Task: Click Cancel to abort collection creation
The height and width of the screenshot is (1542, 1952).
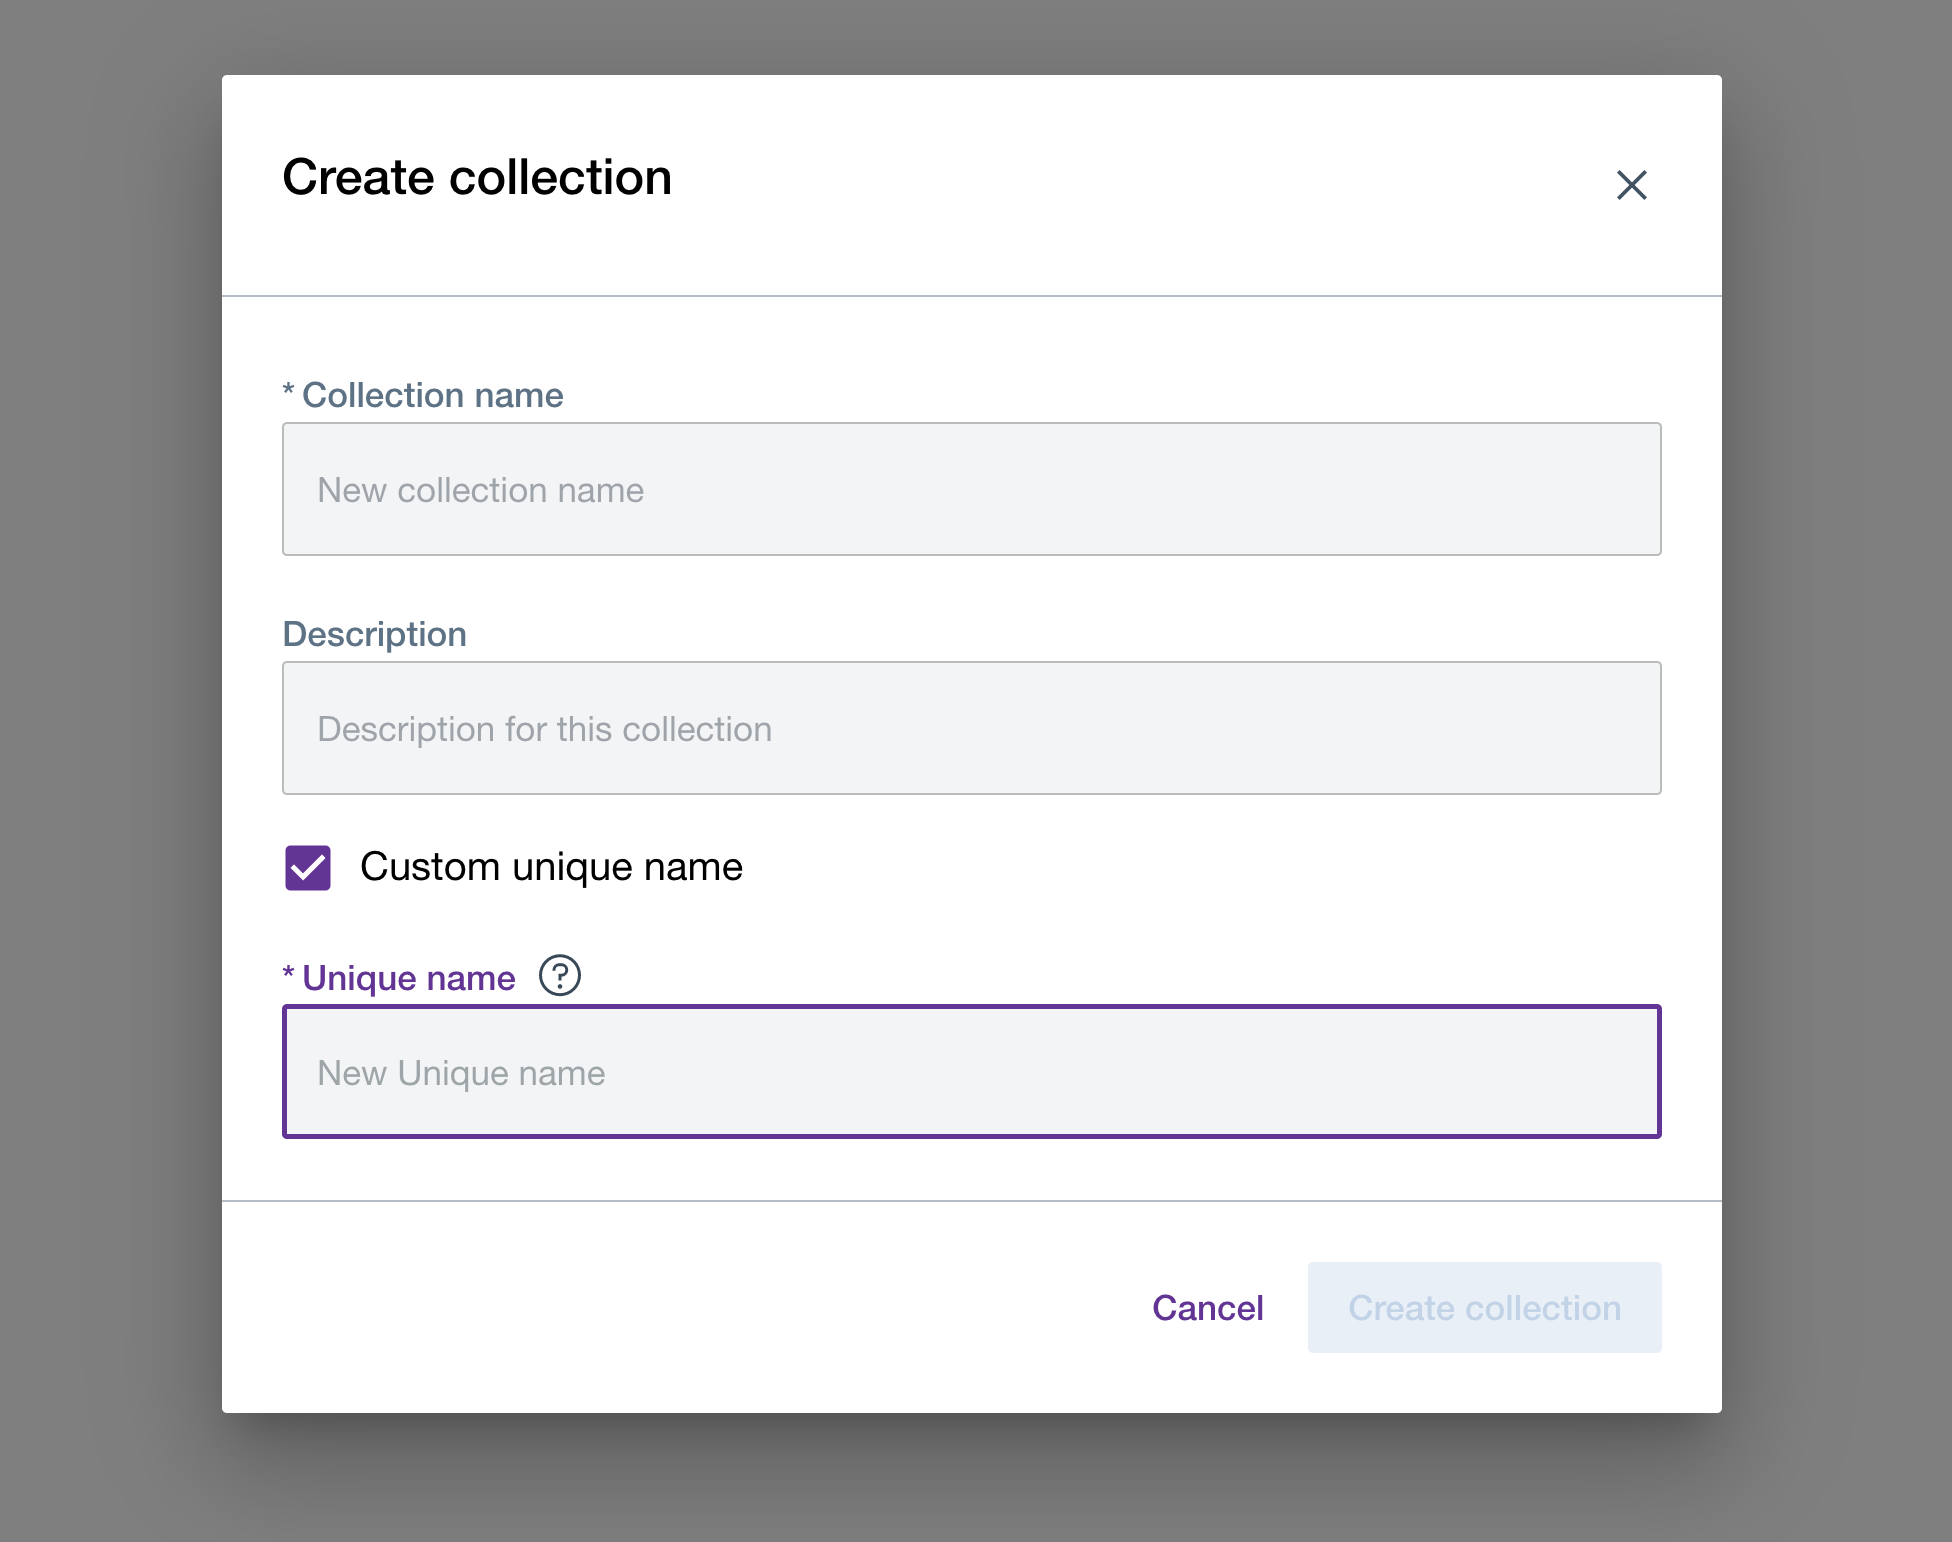Action: coord(1207,1307)
